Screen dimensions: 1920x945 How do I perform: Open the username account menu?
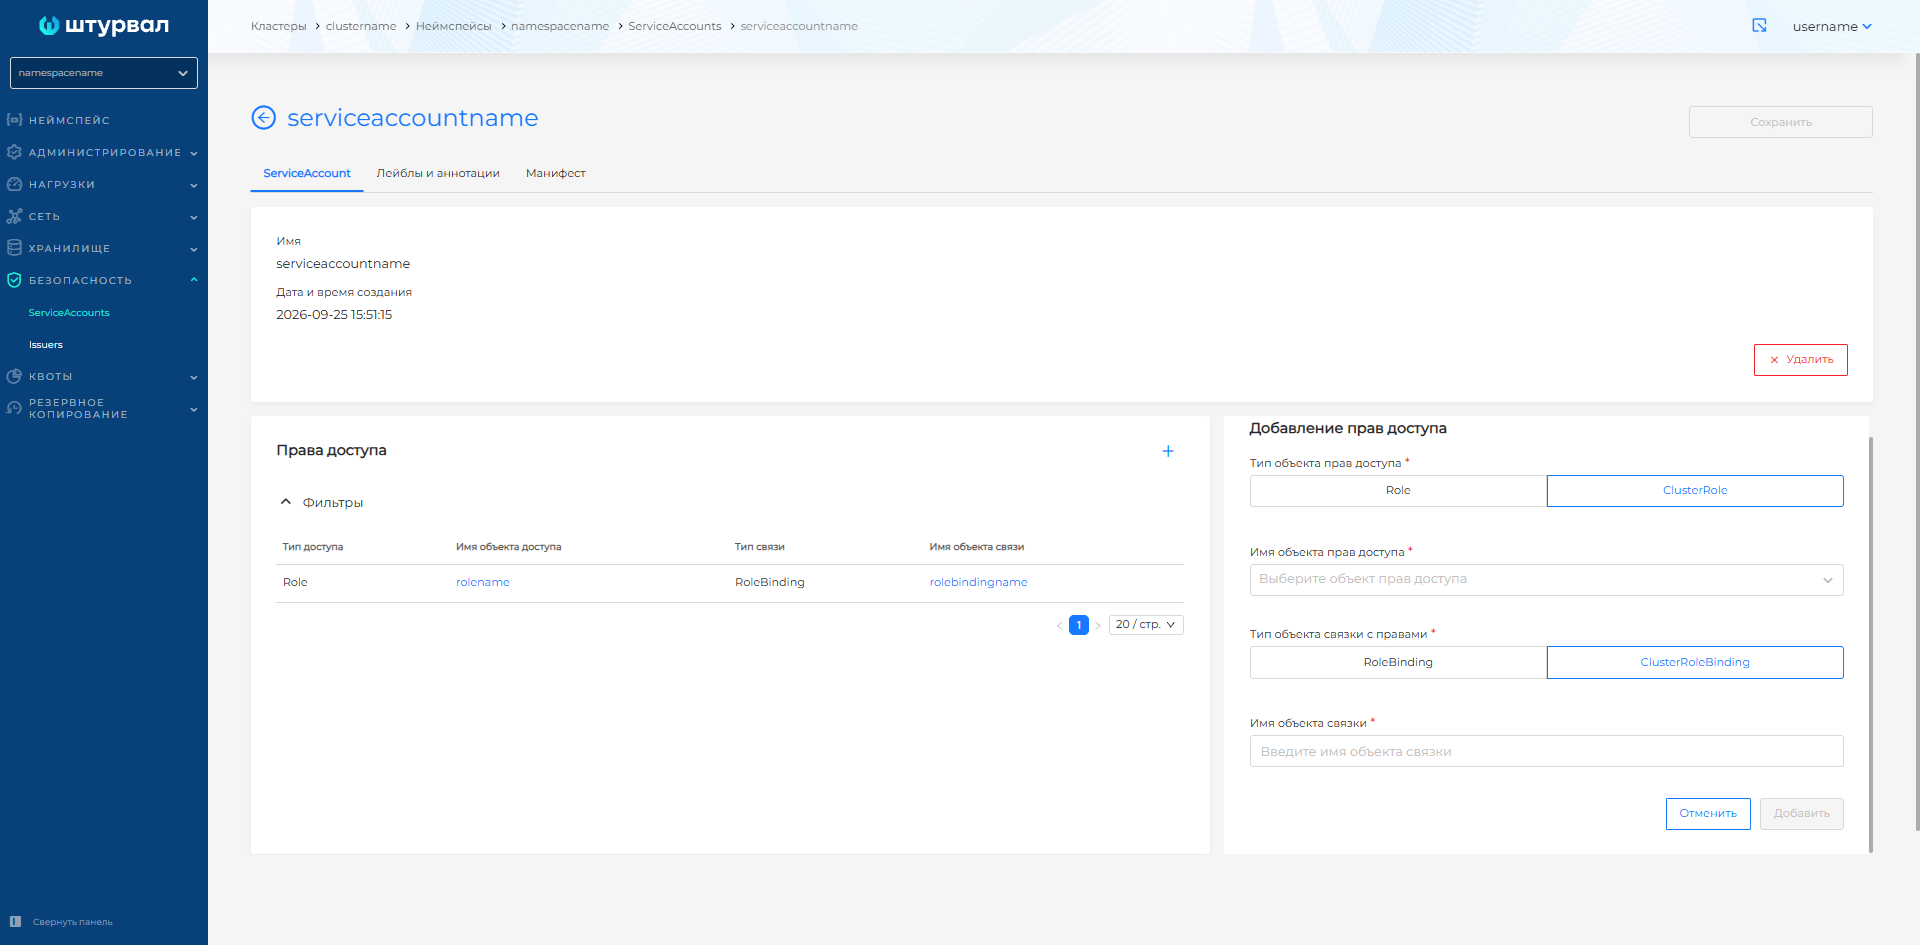[1832, 27]
